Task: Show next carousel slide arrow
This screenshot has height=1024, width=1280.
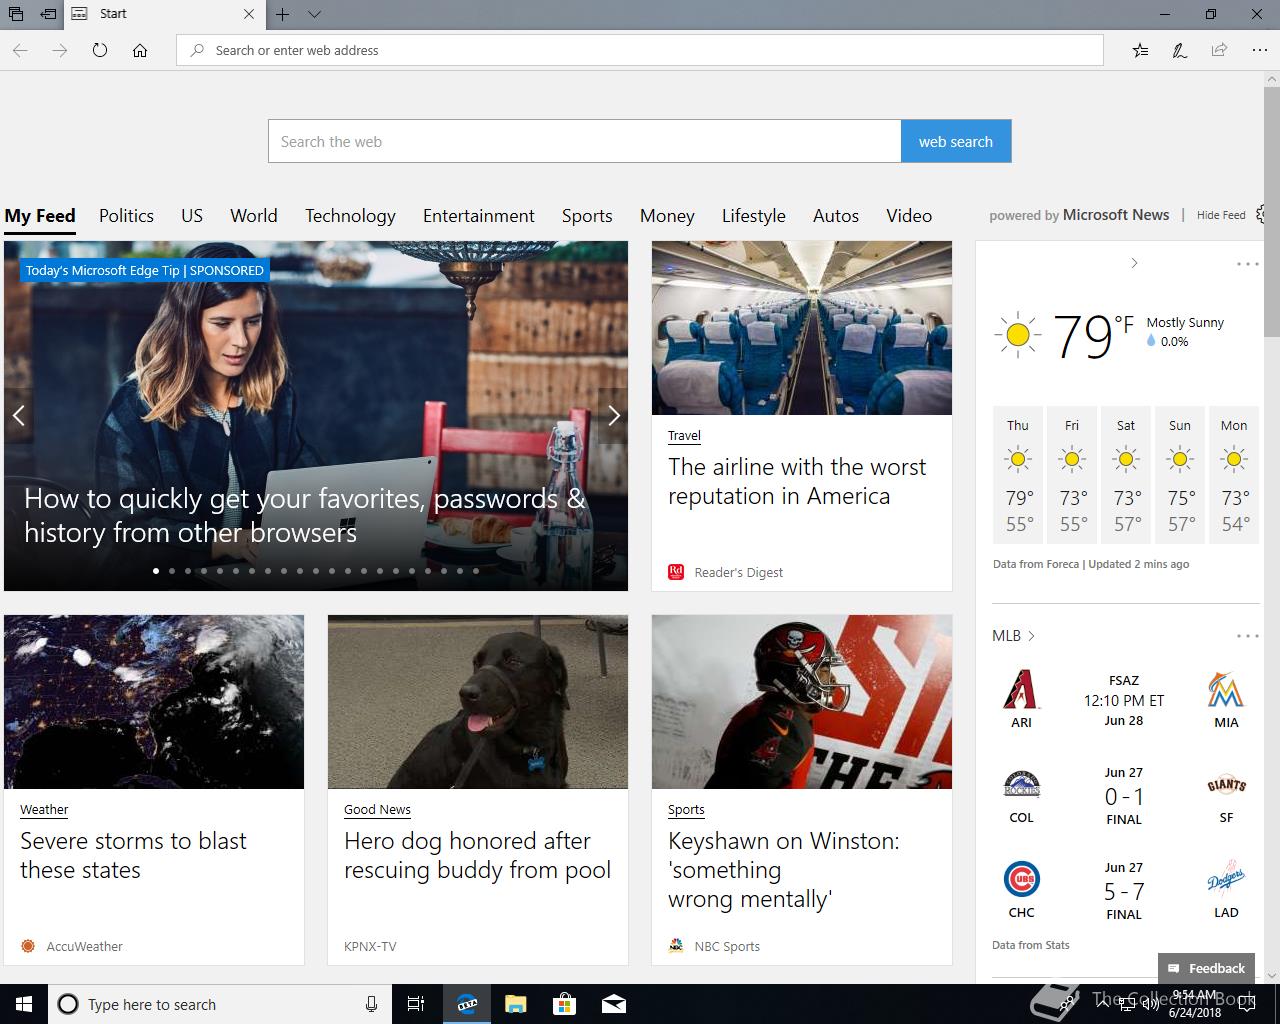Action: pos(614,415)
